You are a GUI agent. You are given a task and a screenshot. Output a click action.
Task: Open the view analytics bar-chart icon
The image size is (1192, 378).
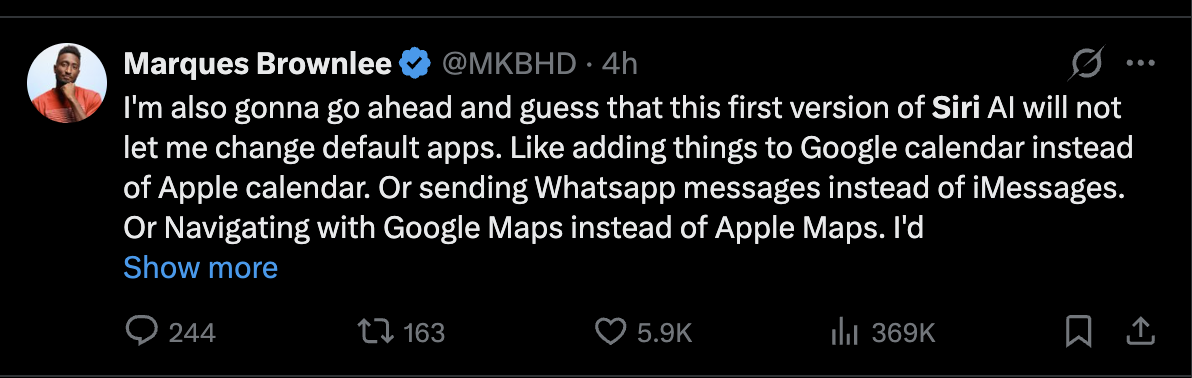(845, 332)
